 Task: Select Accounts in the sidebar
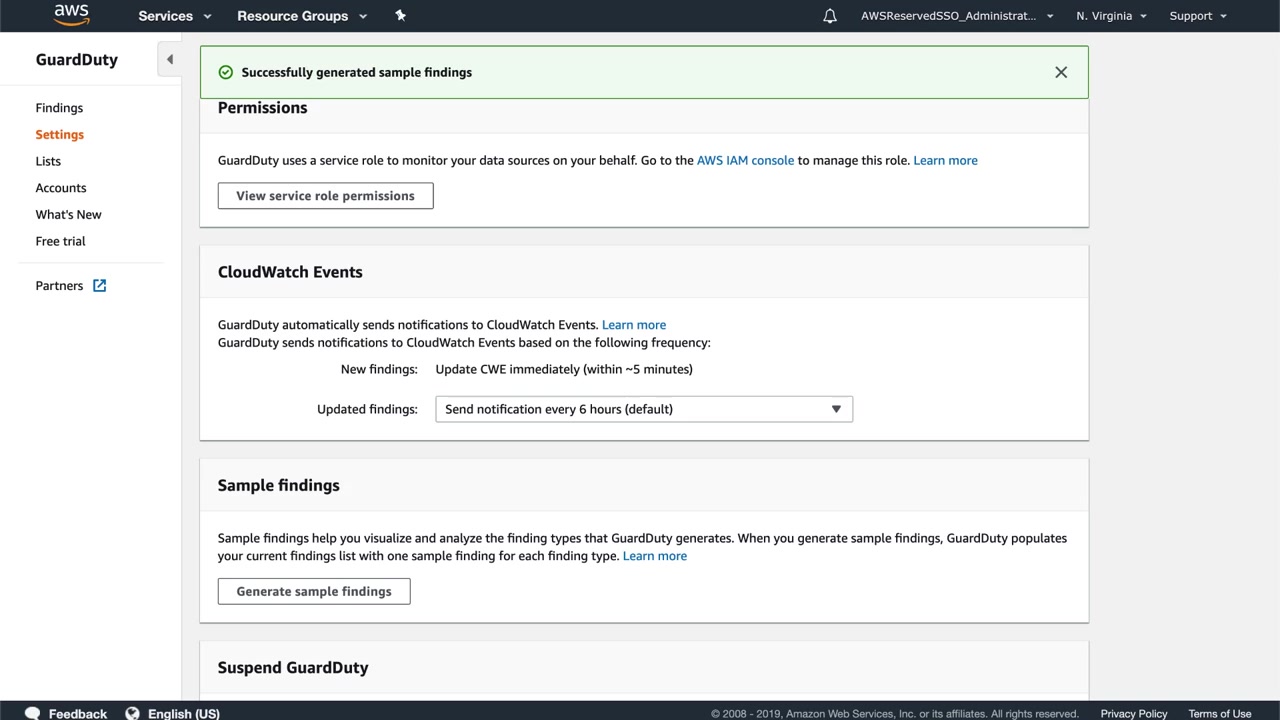[61, 188]
